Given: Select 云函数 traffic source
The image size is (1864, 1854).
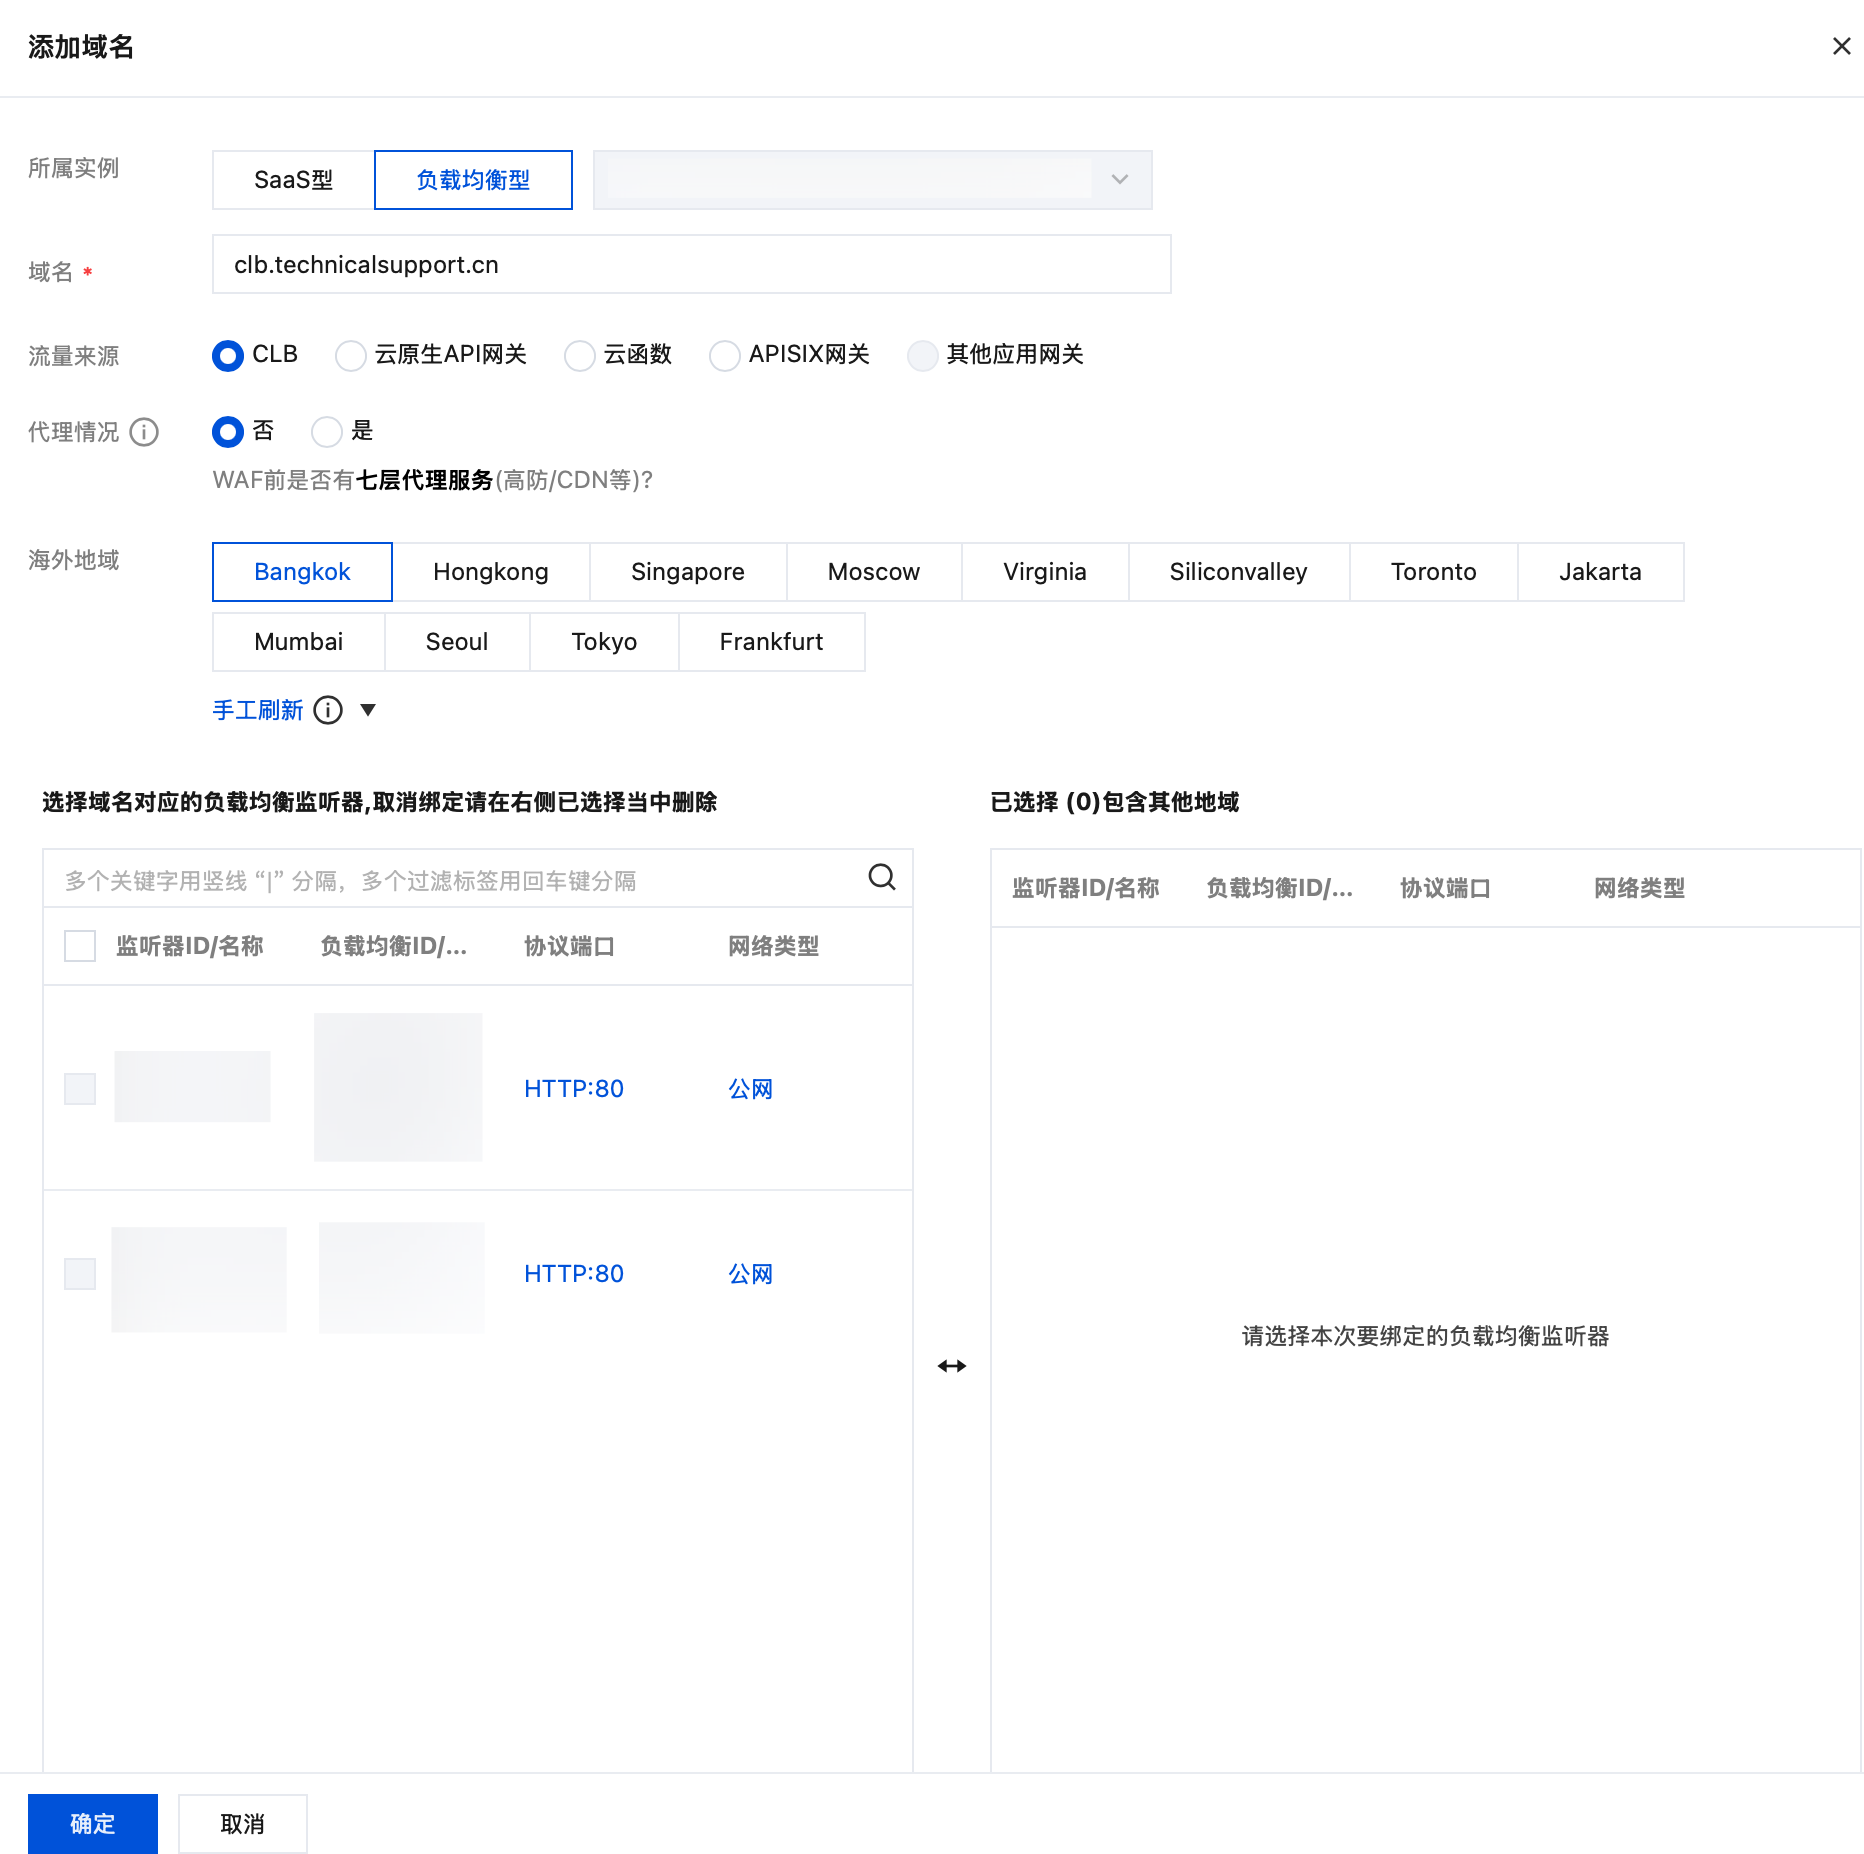Looking at the screenshot, I should coord(580,355).
